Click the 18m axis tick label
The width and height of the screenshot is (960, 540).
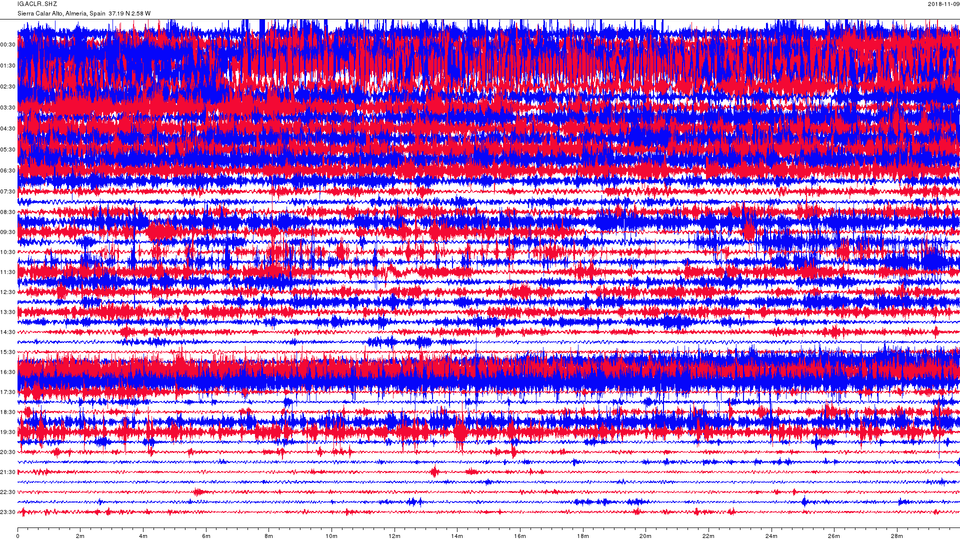point(582,536)
